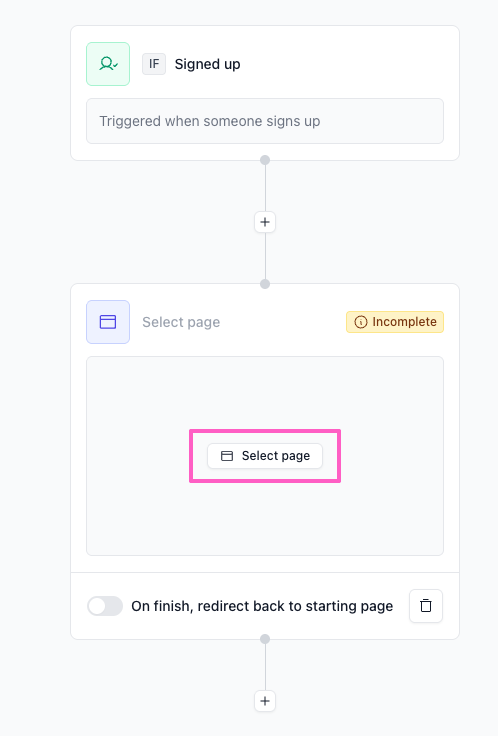Screen dimensions: 498x736
Task: Click the "Triggered when someone signs up" description box
Action: pyautogui.click(x=265, y=121)
